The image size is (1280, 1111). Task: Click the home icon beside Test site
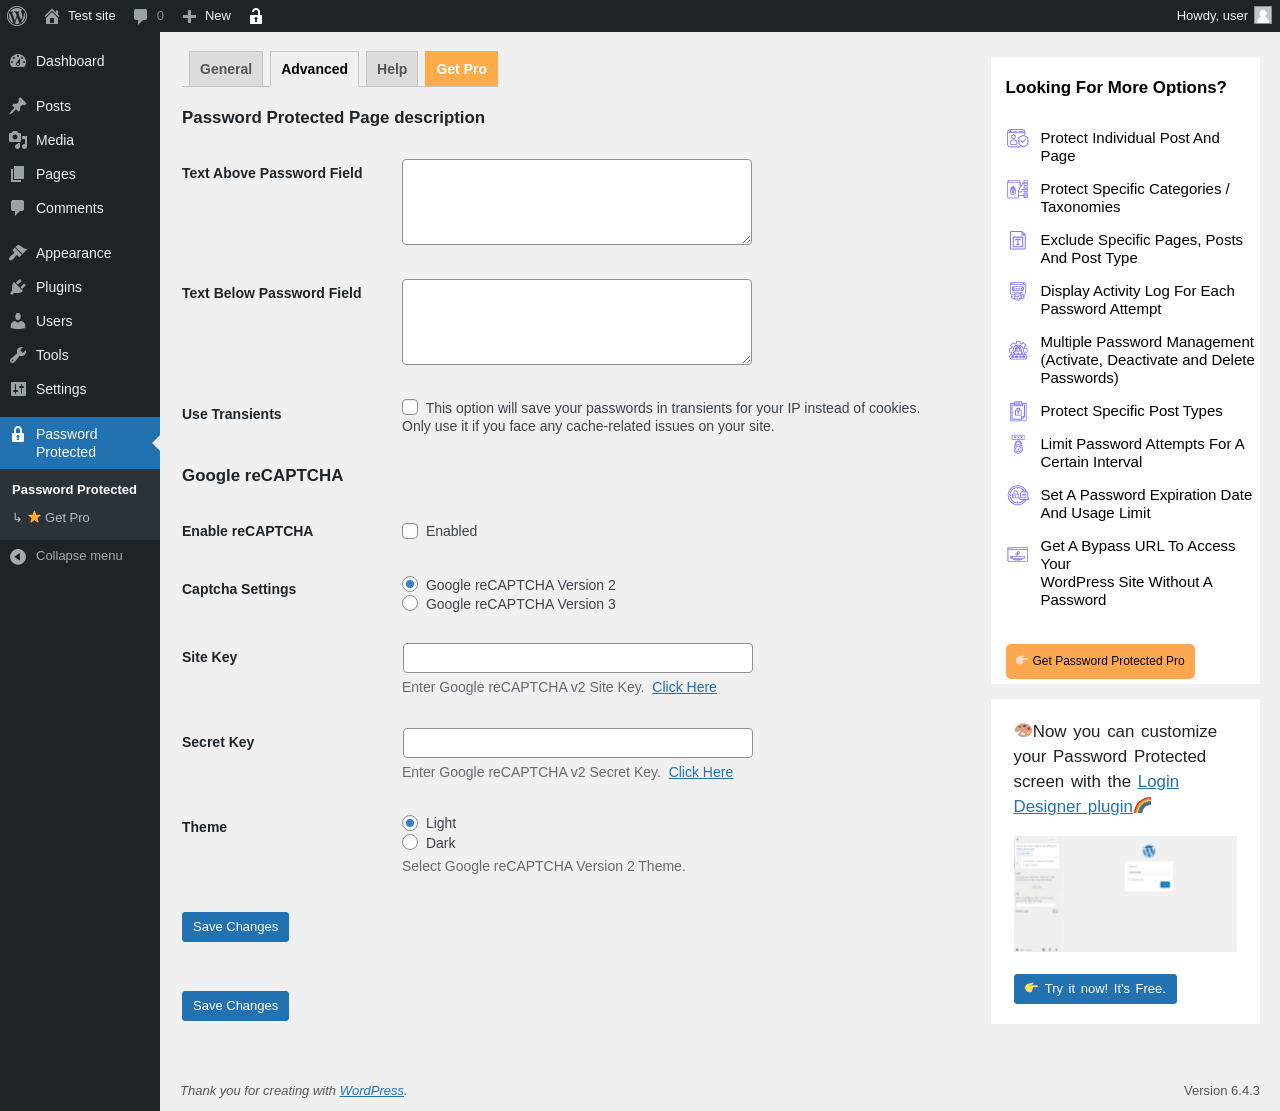click(x=52, y=16)
